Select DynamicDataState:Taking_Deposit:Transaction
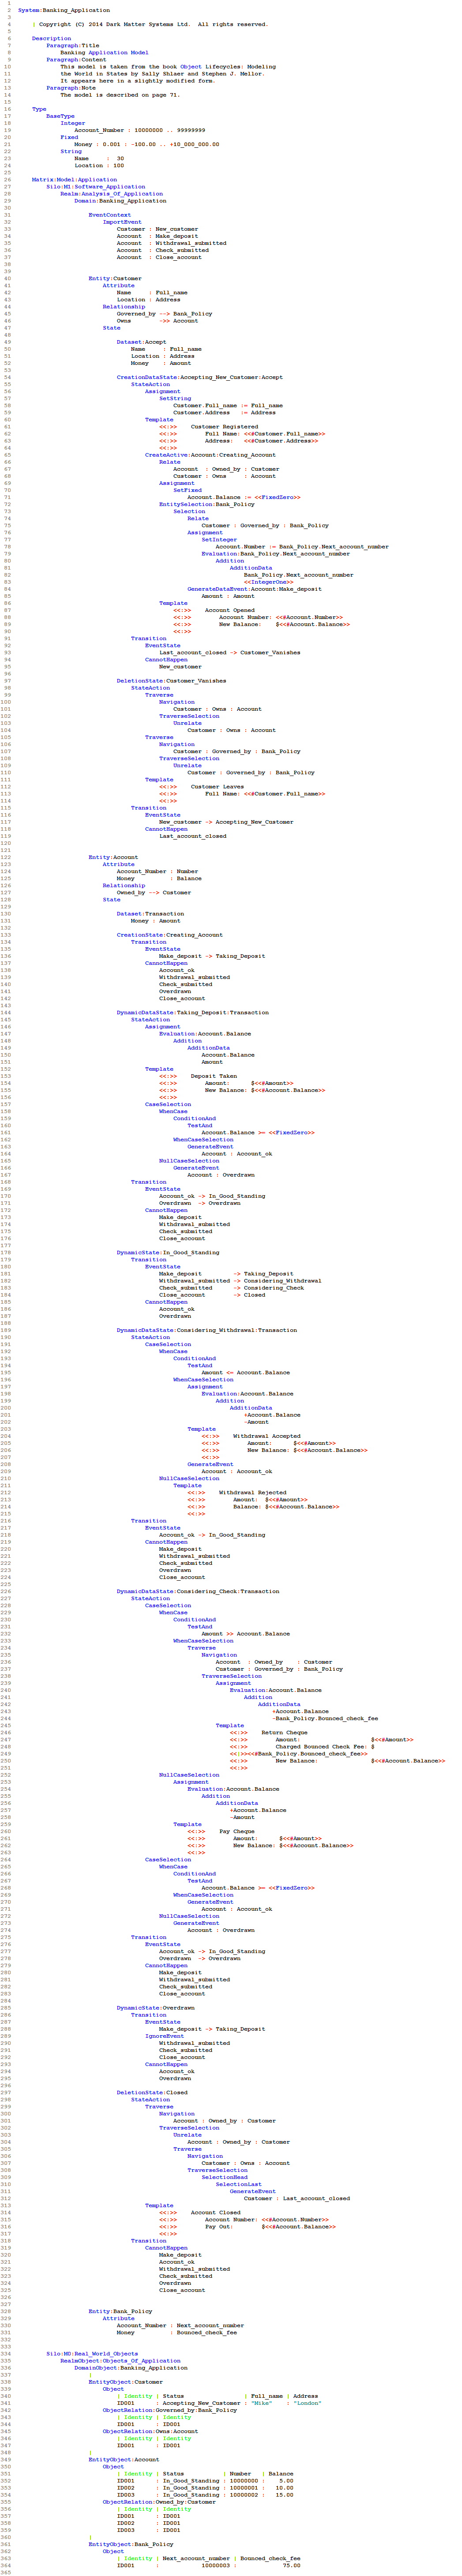The image size is (462, 2576). coord(192,1013)
